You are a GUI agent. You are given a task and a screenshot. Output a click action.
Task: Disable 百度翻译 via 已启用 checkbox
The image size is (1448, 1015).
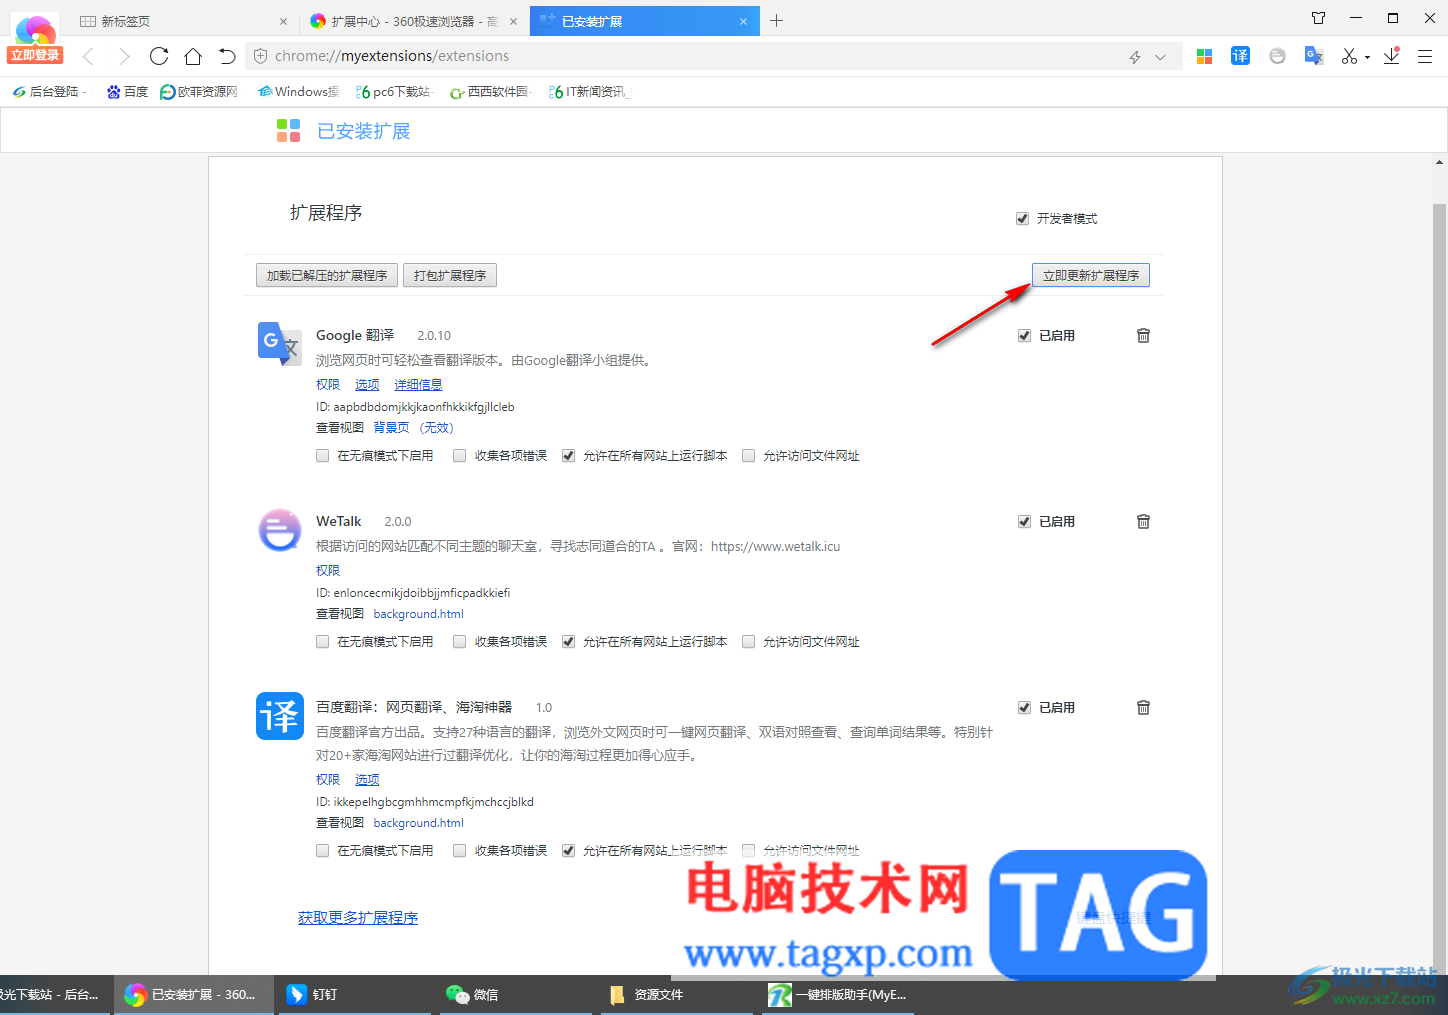[1024, 708]
